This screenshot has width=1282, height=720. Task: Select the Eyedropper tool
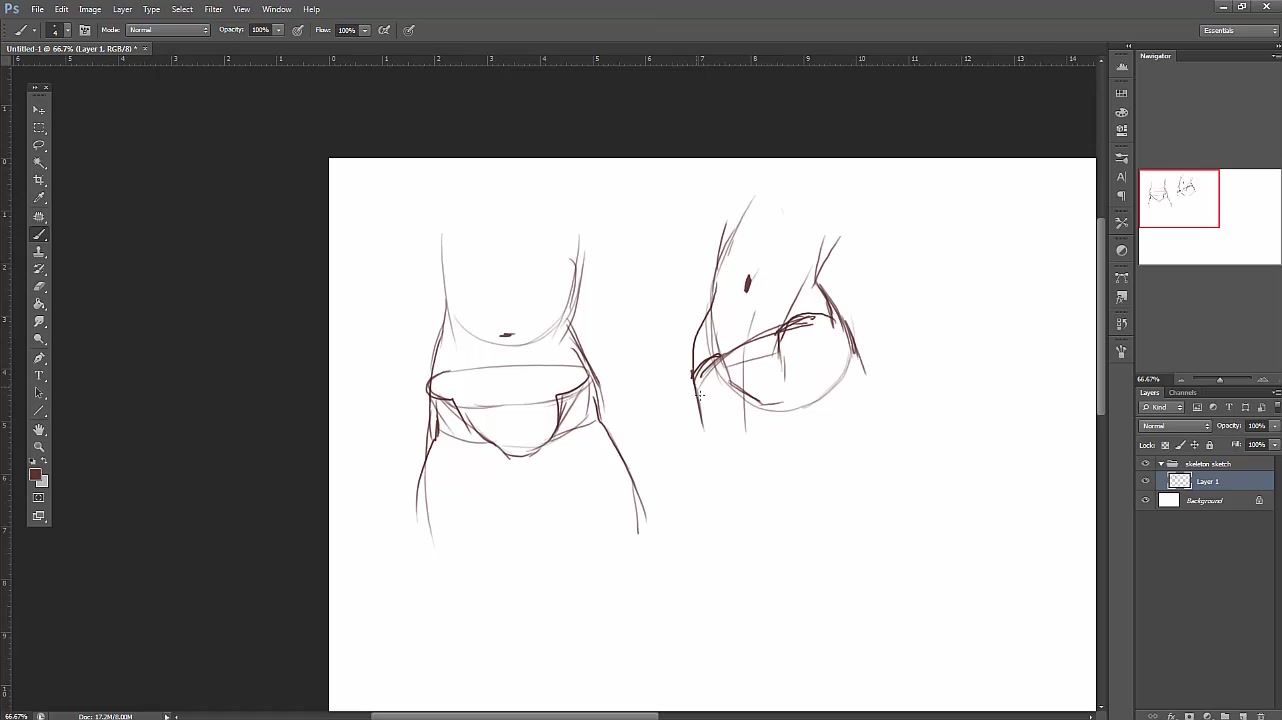[39, 198]
